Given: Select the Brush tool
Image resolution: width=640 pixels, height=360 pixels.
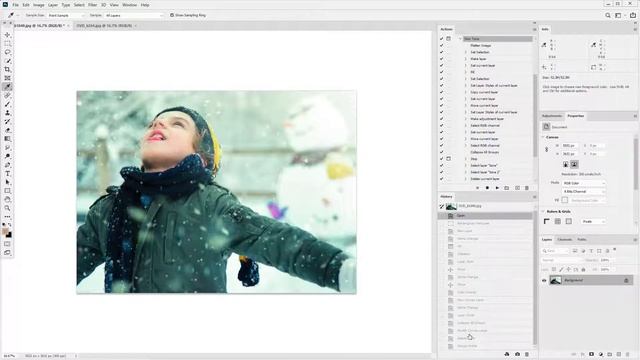Looking at the screenshot, I should point(7,104).
